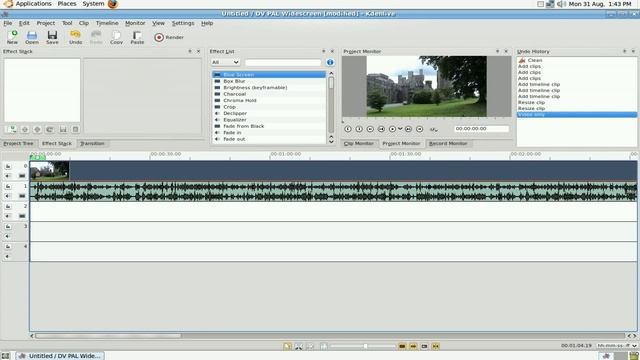Switch to the Record Monitor tab

click(448, 144)
